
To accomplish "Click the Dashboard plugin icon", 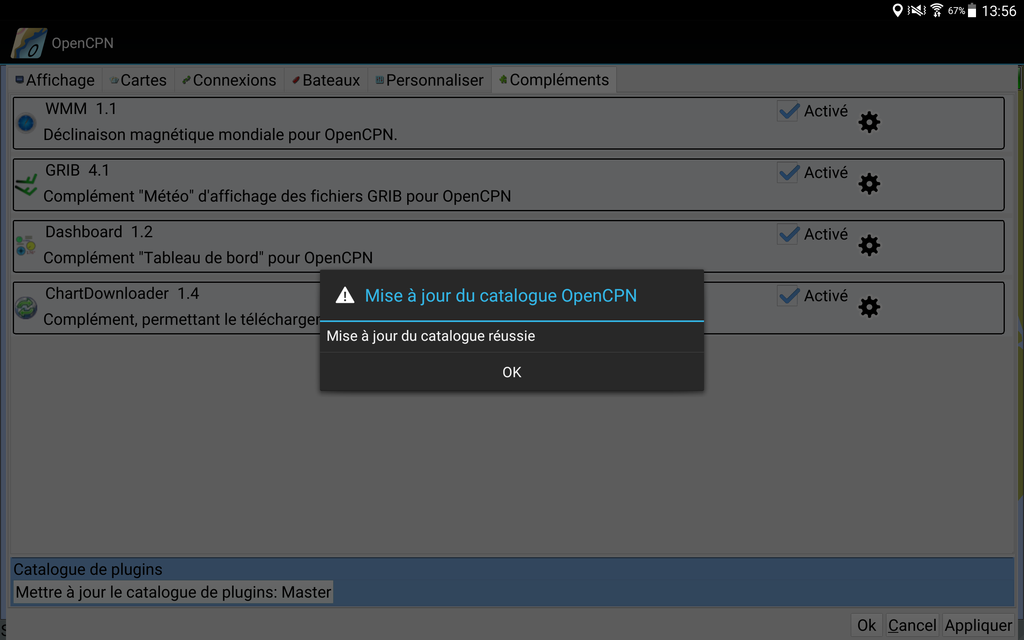I will pos(26,246).
